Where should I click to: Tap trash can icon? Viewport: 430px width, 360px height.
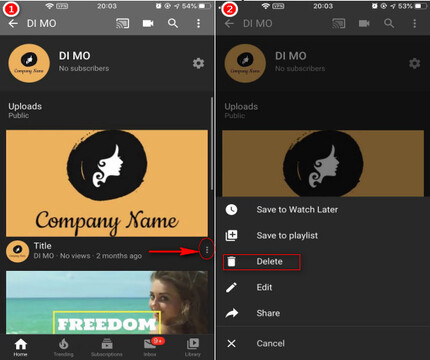(231, 261)
